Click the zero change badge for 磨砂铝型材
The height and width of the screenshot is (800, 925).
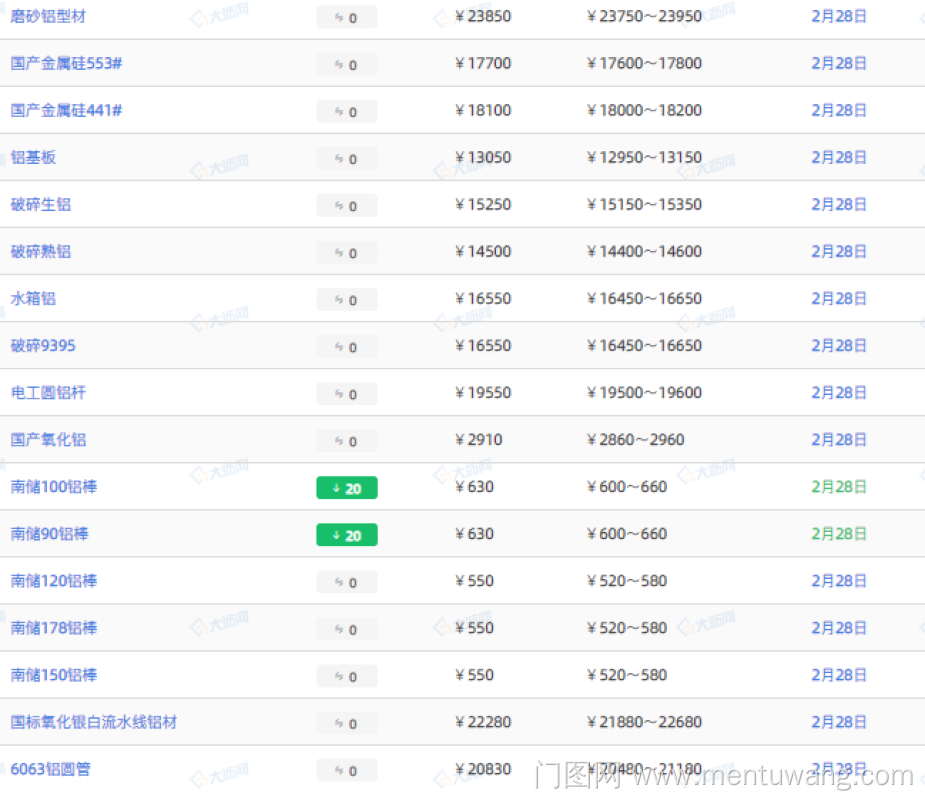(346, 18)
